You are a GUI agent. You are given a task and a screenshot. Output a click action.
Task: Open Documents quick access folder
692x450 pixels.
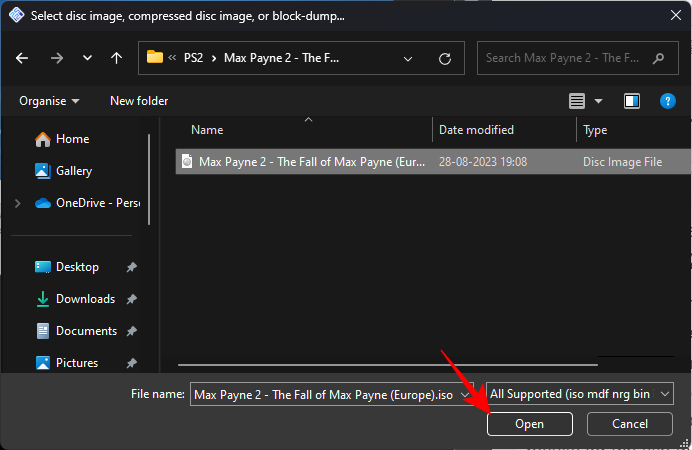[75, 331]
